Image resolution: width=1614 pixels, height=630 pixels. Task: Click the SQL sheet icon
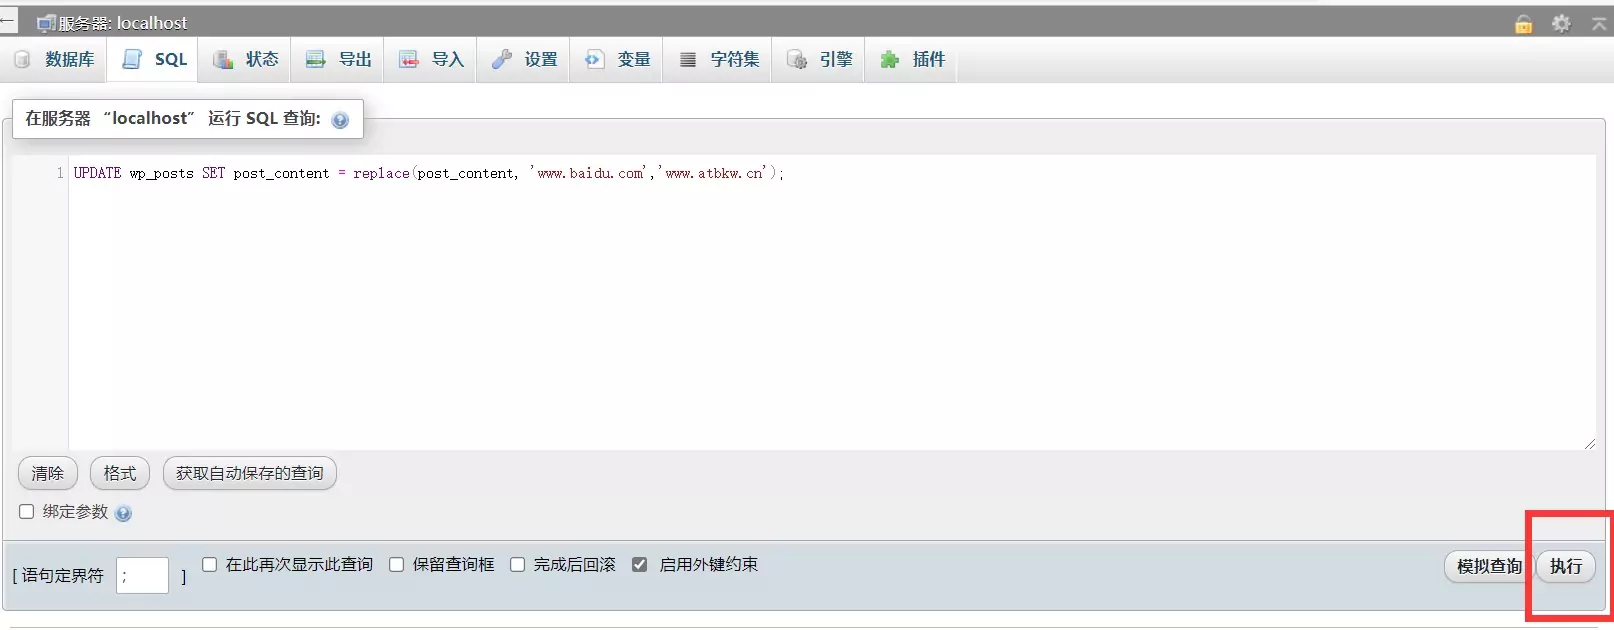[x=132, y=60]
